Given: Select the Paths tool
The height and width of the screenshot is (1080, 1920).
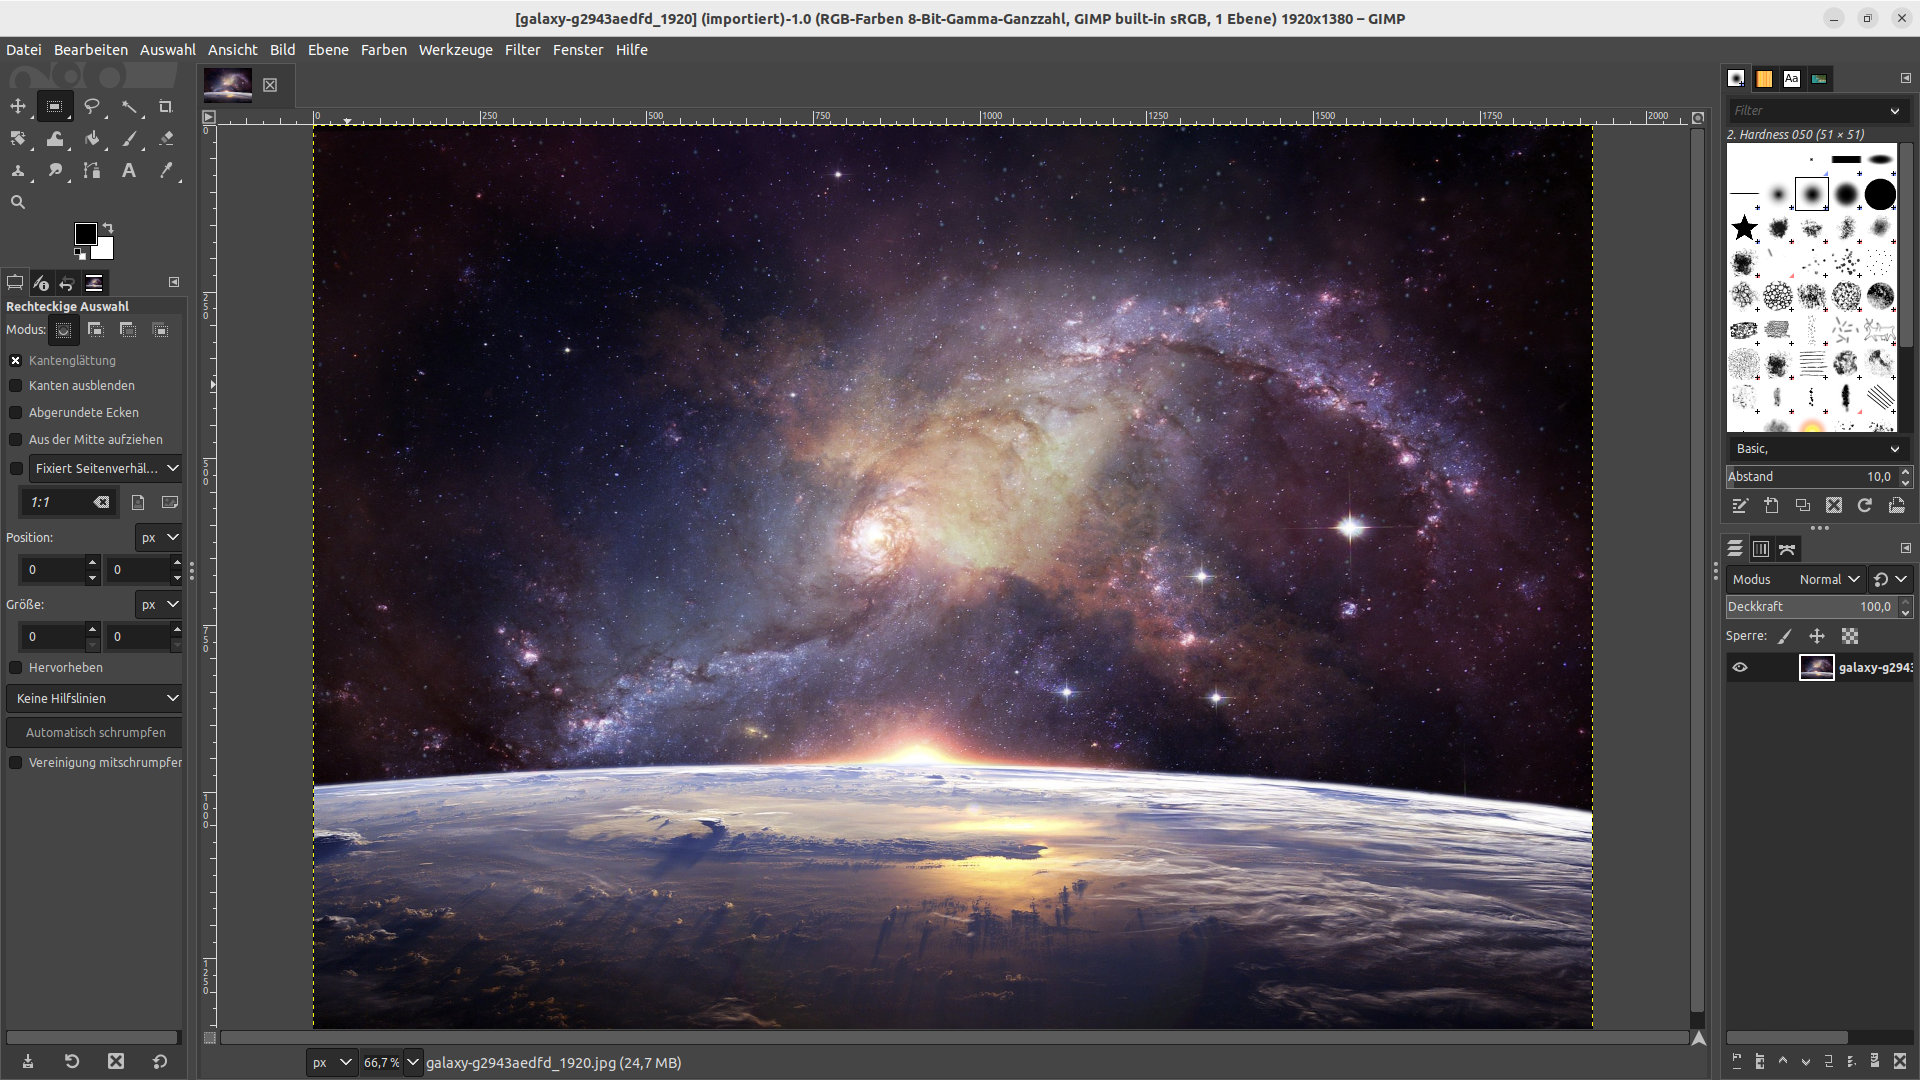Looking at the screenshot, I should (92, 171).
